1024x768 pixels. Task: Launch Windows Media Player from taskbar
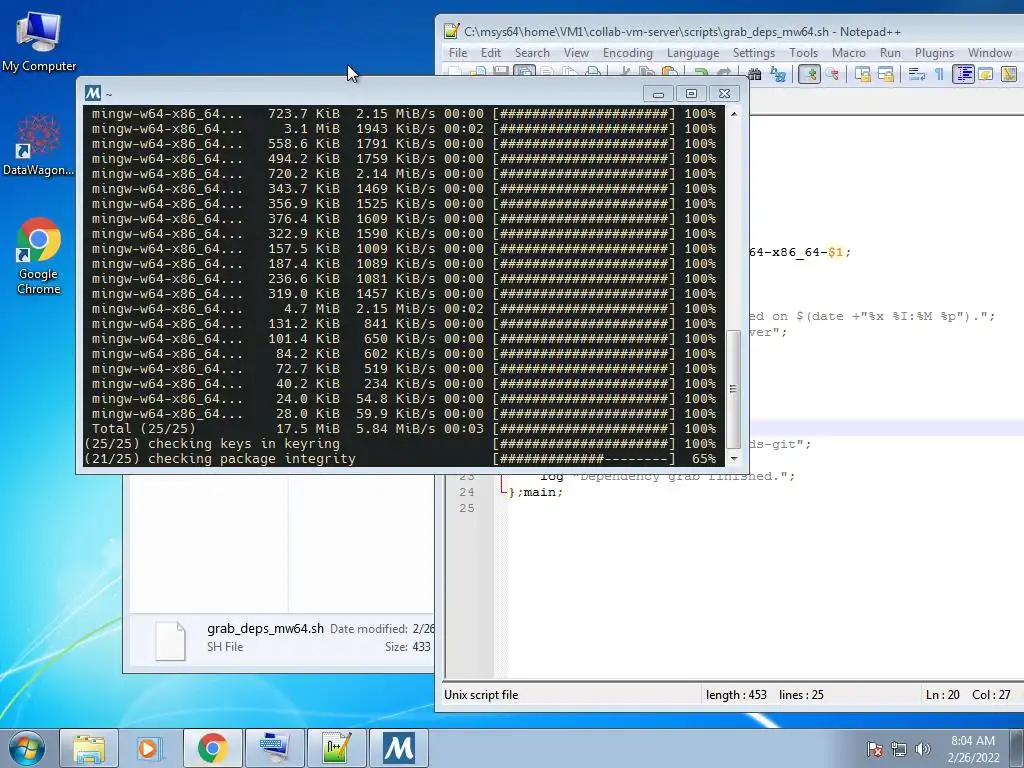tap(150, 748)
